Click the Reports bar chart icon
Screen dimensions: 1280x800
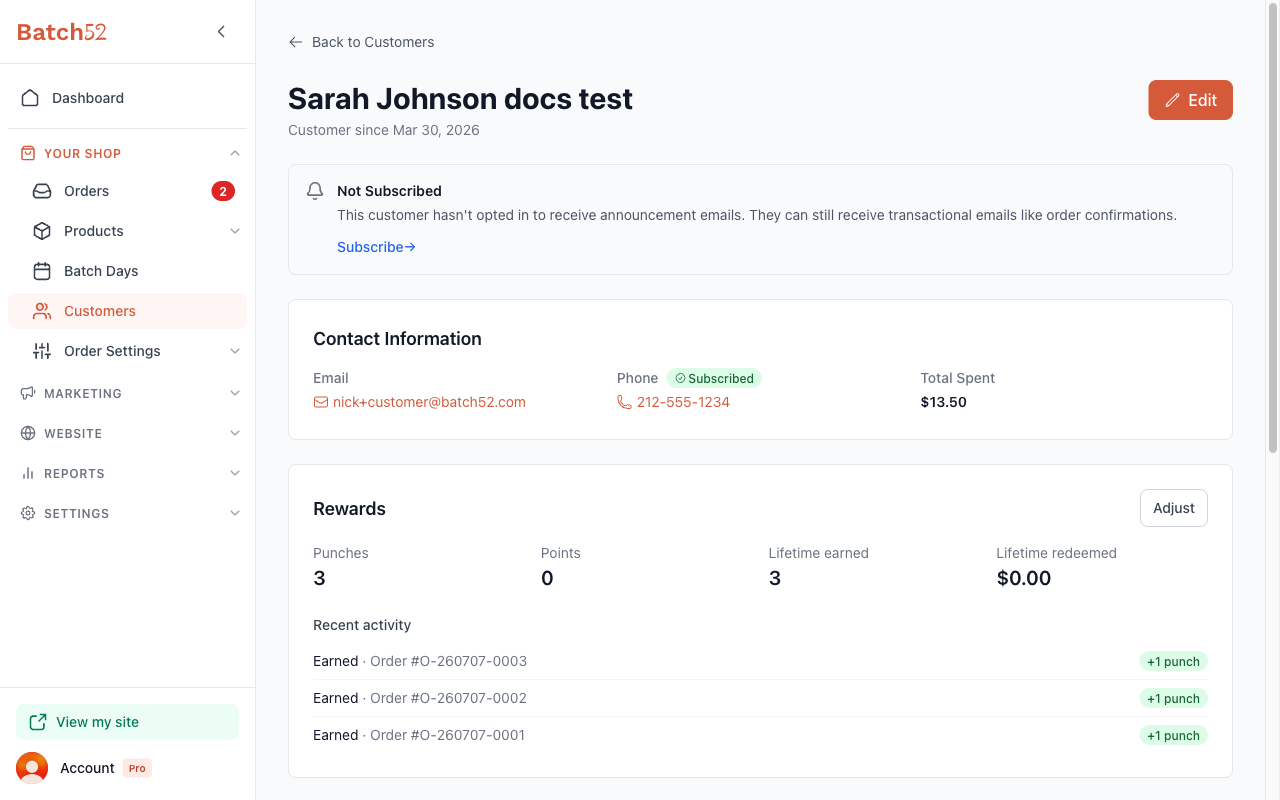(28, 473)
